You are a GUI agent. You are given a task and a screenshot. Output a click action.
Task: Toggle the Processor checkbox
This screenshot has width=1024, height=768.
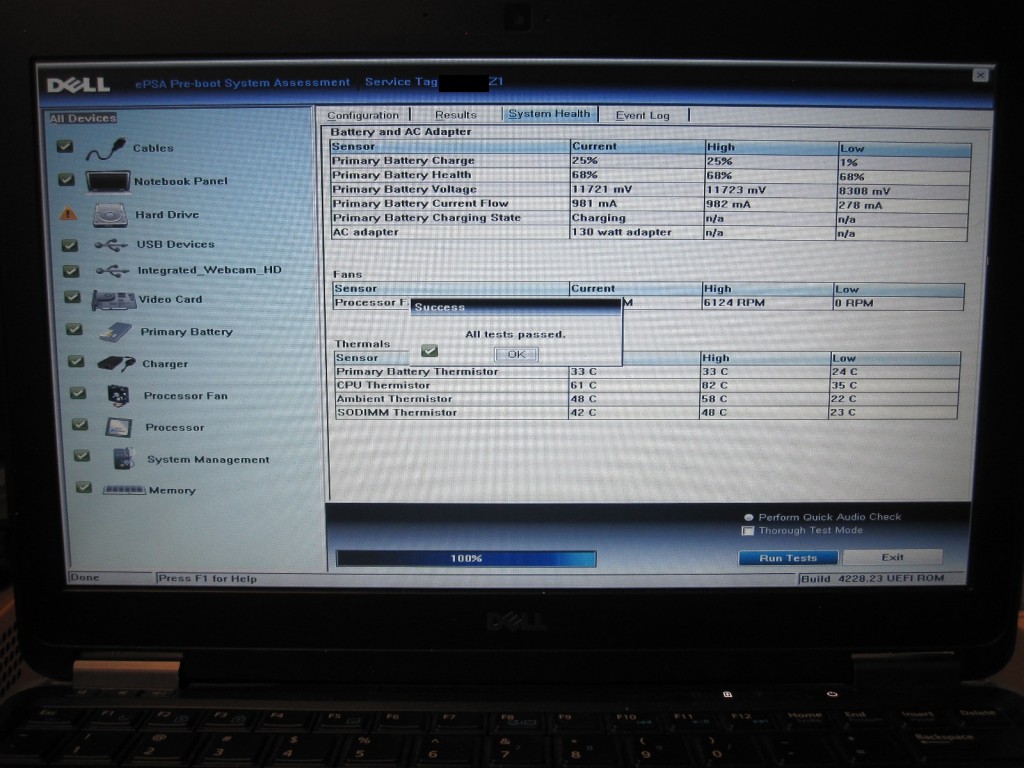[80, 424]
